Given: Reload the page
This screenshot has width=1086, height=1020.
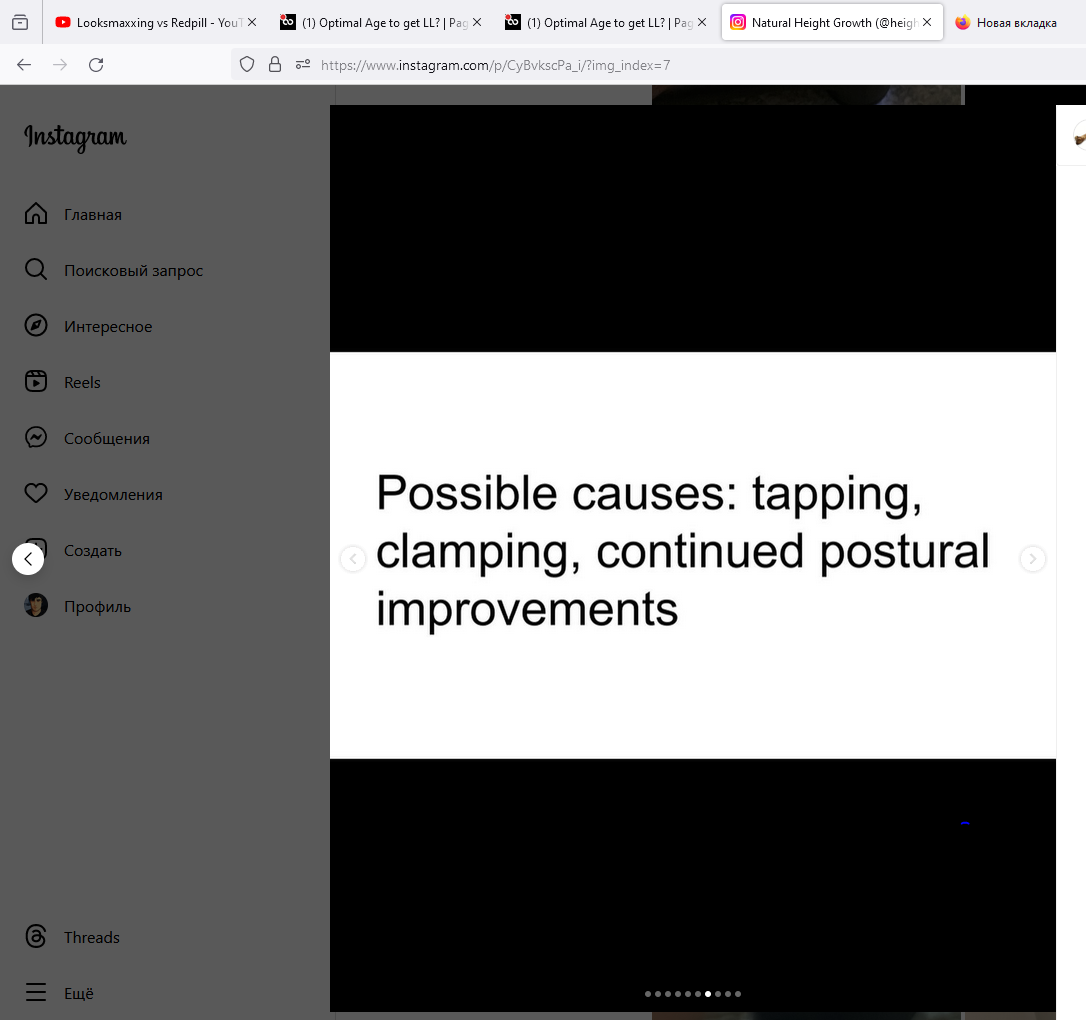Looking at the screenshot, I should click(x=96, y=65).
